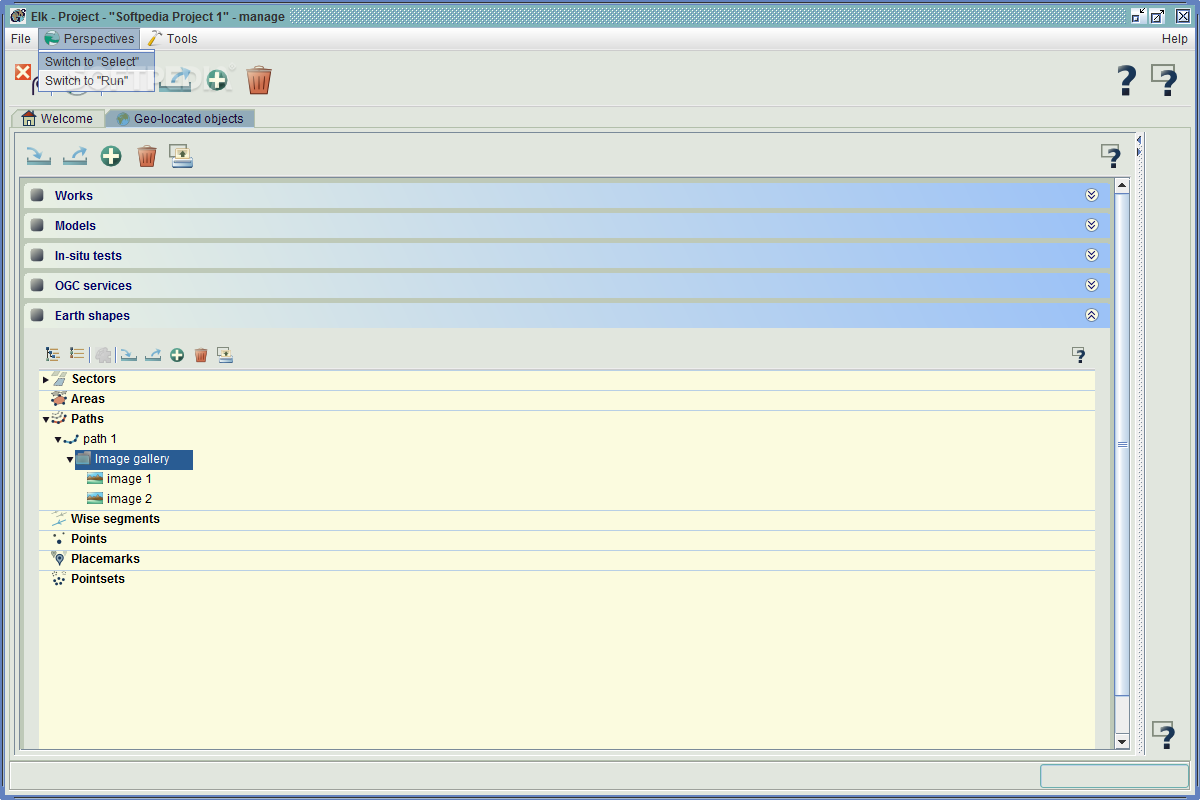This screenshot has height=800, width=1200.
Task: Select the Placemarks tree row
Action: [567, 559]
